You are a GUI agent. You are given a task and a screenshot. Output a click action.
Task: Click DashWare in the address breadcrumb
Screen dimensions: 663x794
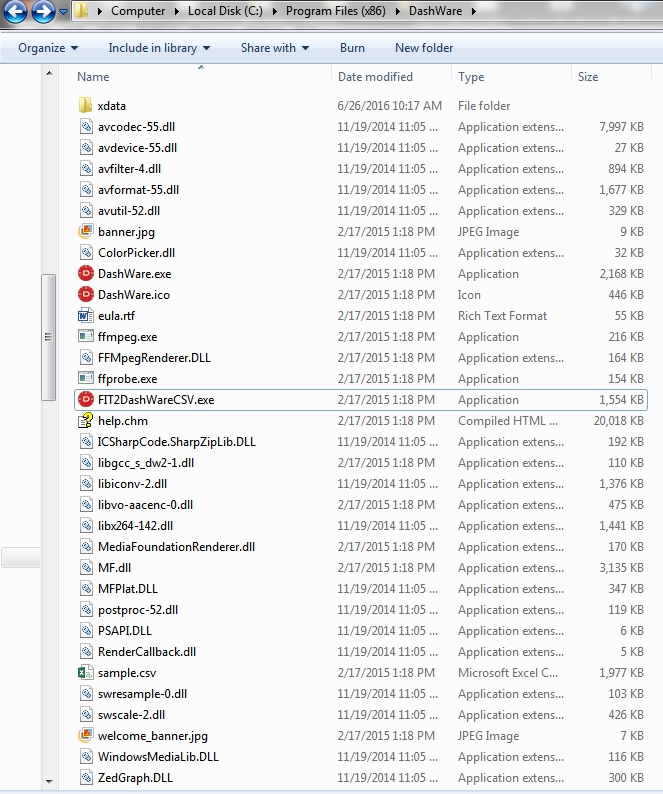436,11
